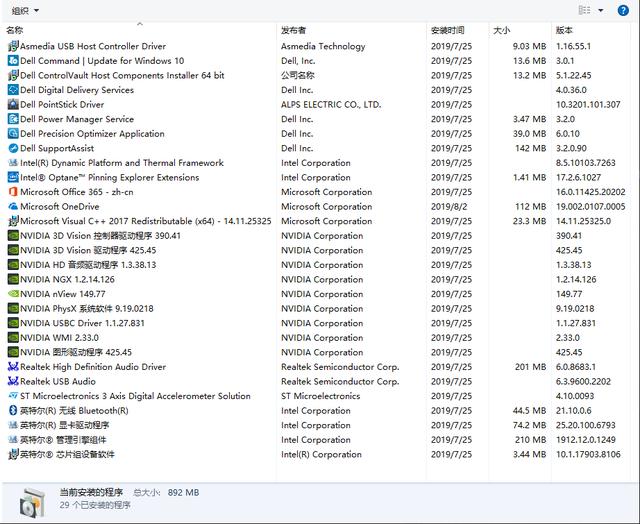The width and height of the screenshot is (640, 524).
Task: Sort by 安装时间 column header
Action: click(448, 30)
